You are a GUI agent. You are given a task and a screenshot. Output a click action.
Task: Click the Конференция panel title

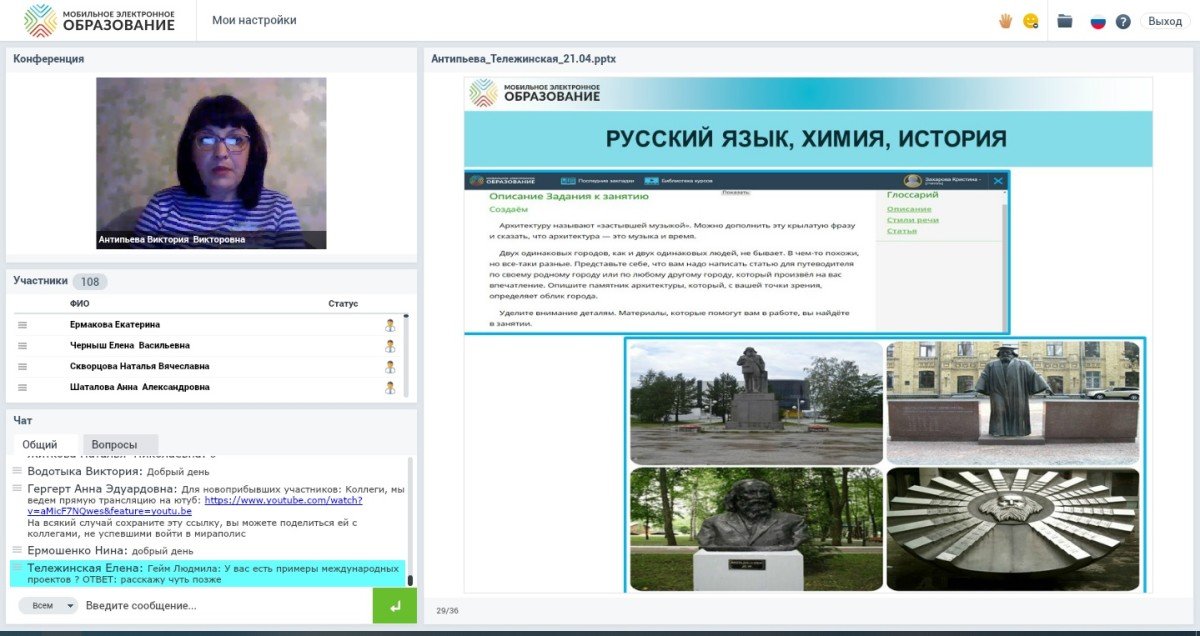[x=48, y=59]
